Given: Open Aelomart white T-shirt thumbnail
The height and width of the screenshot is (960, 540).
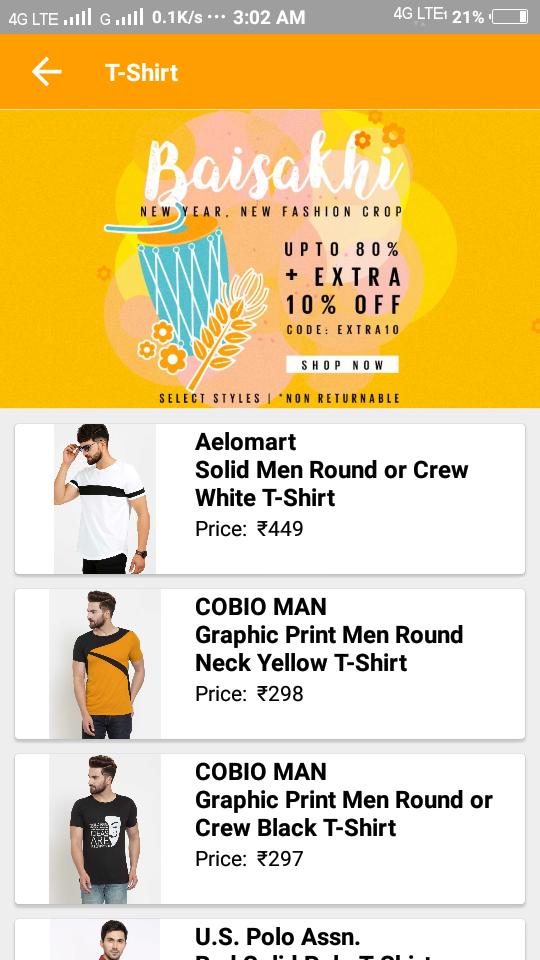Looking at the screenshot, I should tap(105, 498).
